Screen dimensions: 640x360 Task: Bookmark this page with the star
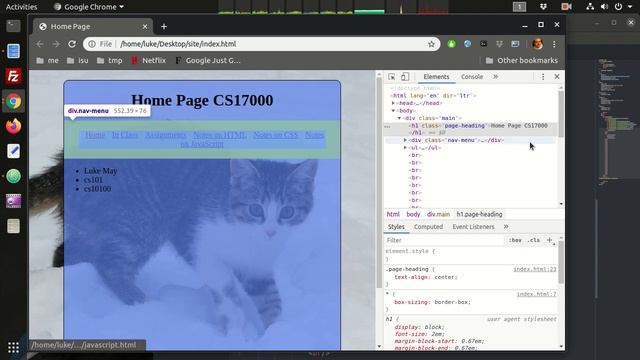(x=431, y=44)
